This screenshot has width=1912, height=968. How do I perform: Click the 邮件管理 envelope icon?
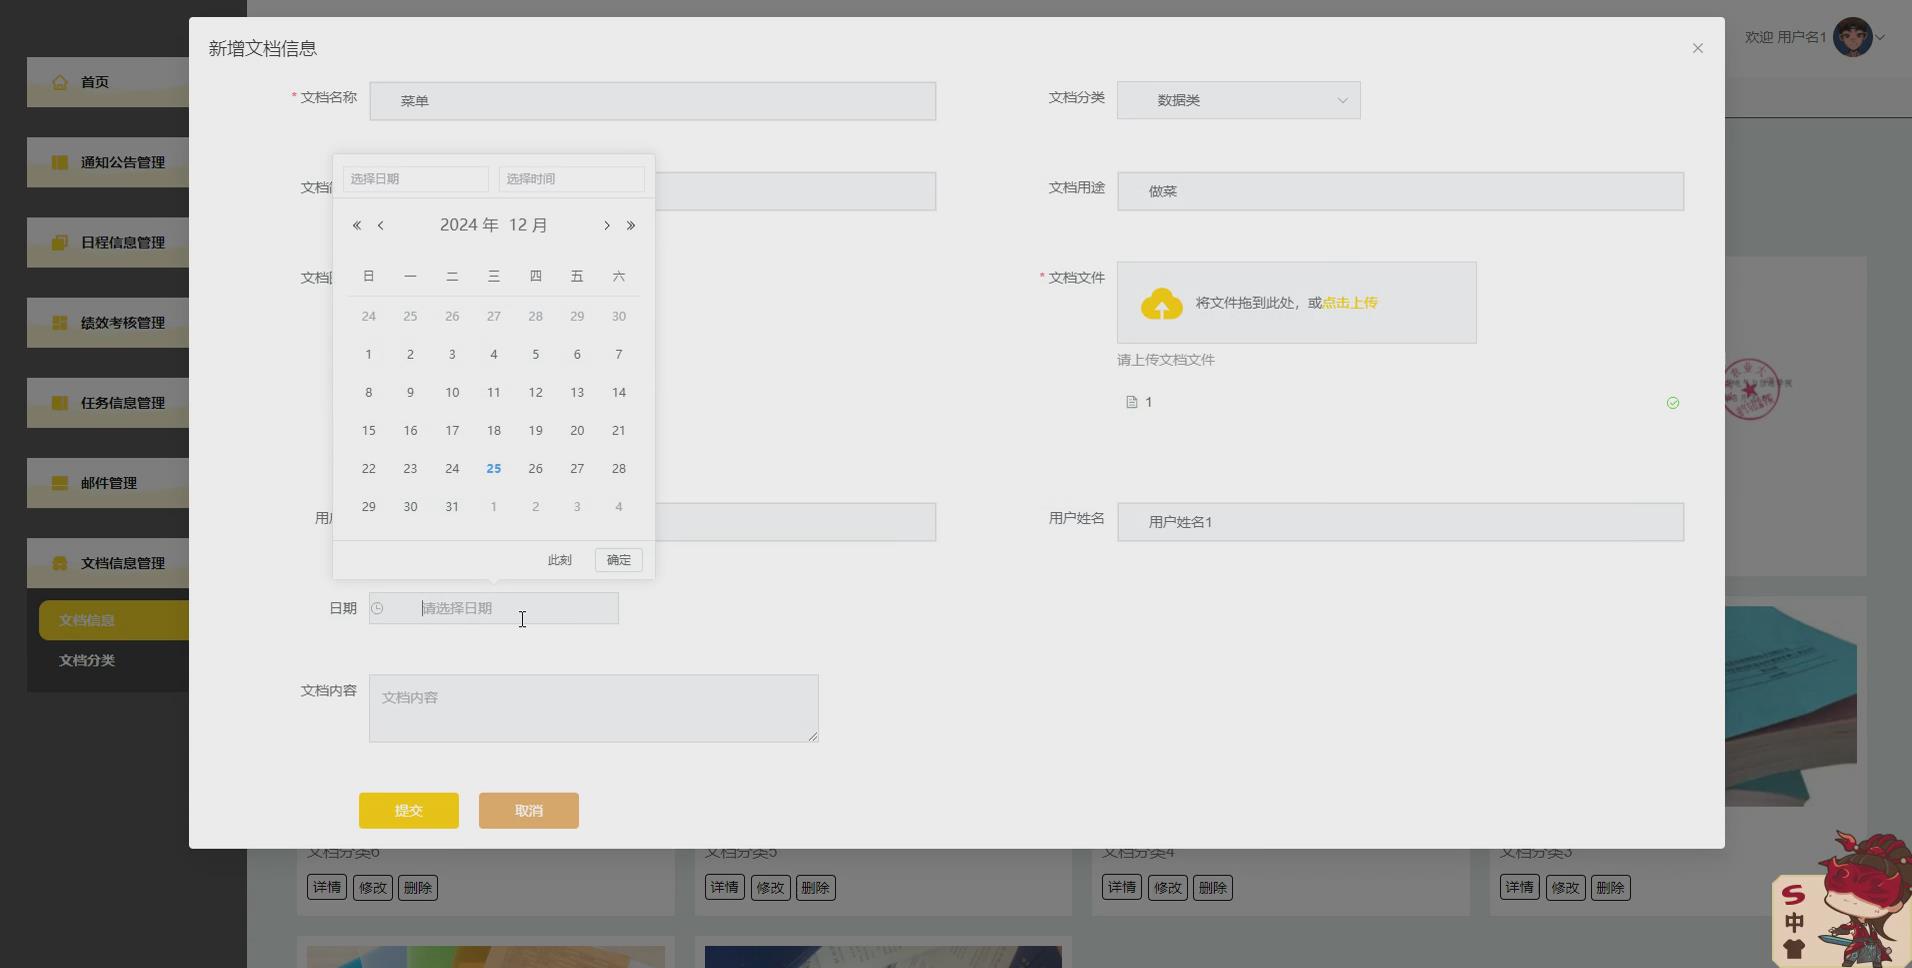click(x=60, y=483)
